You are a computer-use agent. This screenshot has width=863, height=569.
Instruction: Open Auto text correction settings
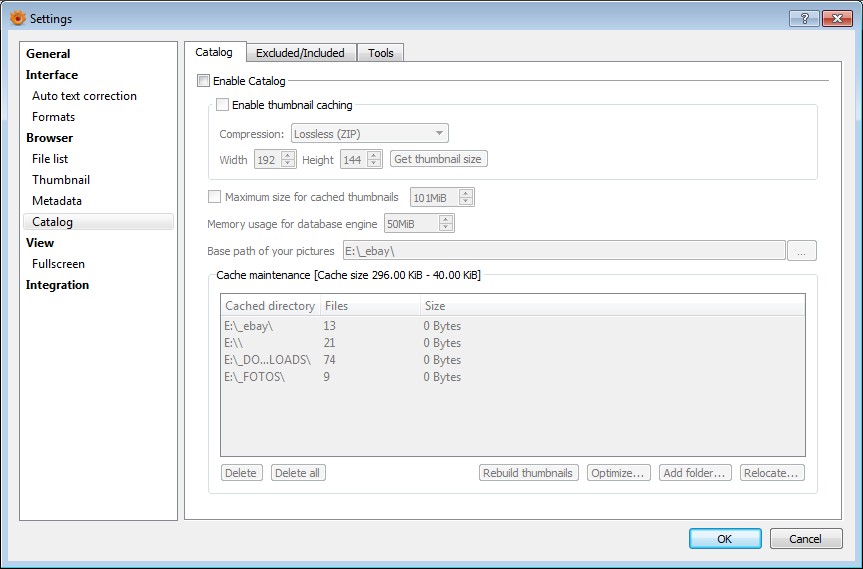[84, 96]
